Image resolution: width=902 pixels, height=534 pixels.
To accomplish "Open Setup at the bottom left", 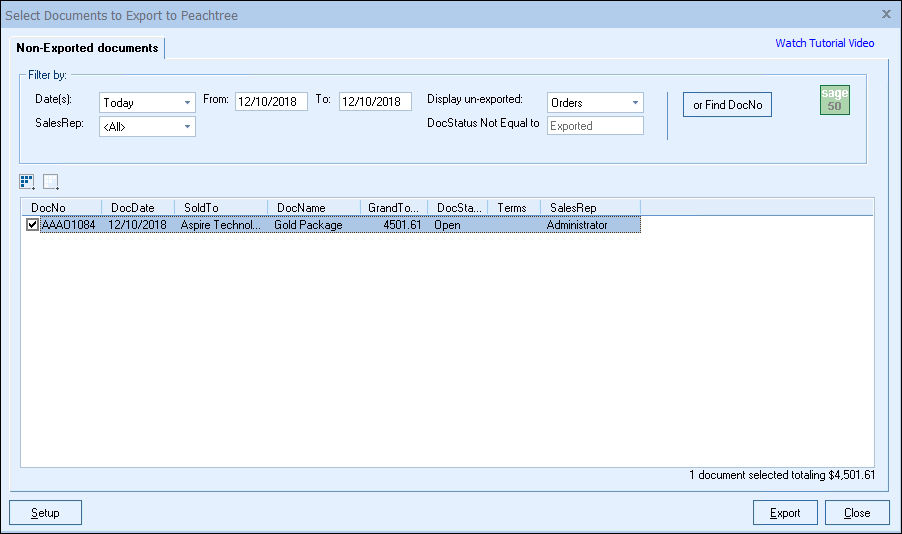I will pyautogui.click(x=45, y=513).
